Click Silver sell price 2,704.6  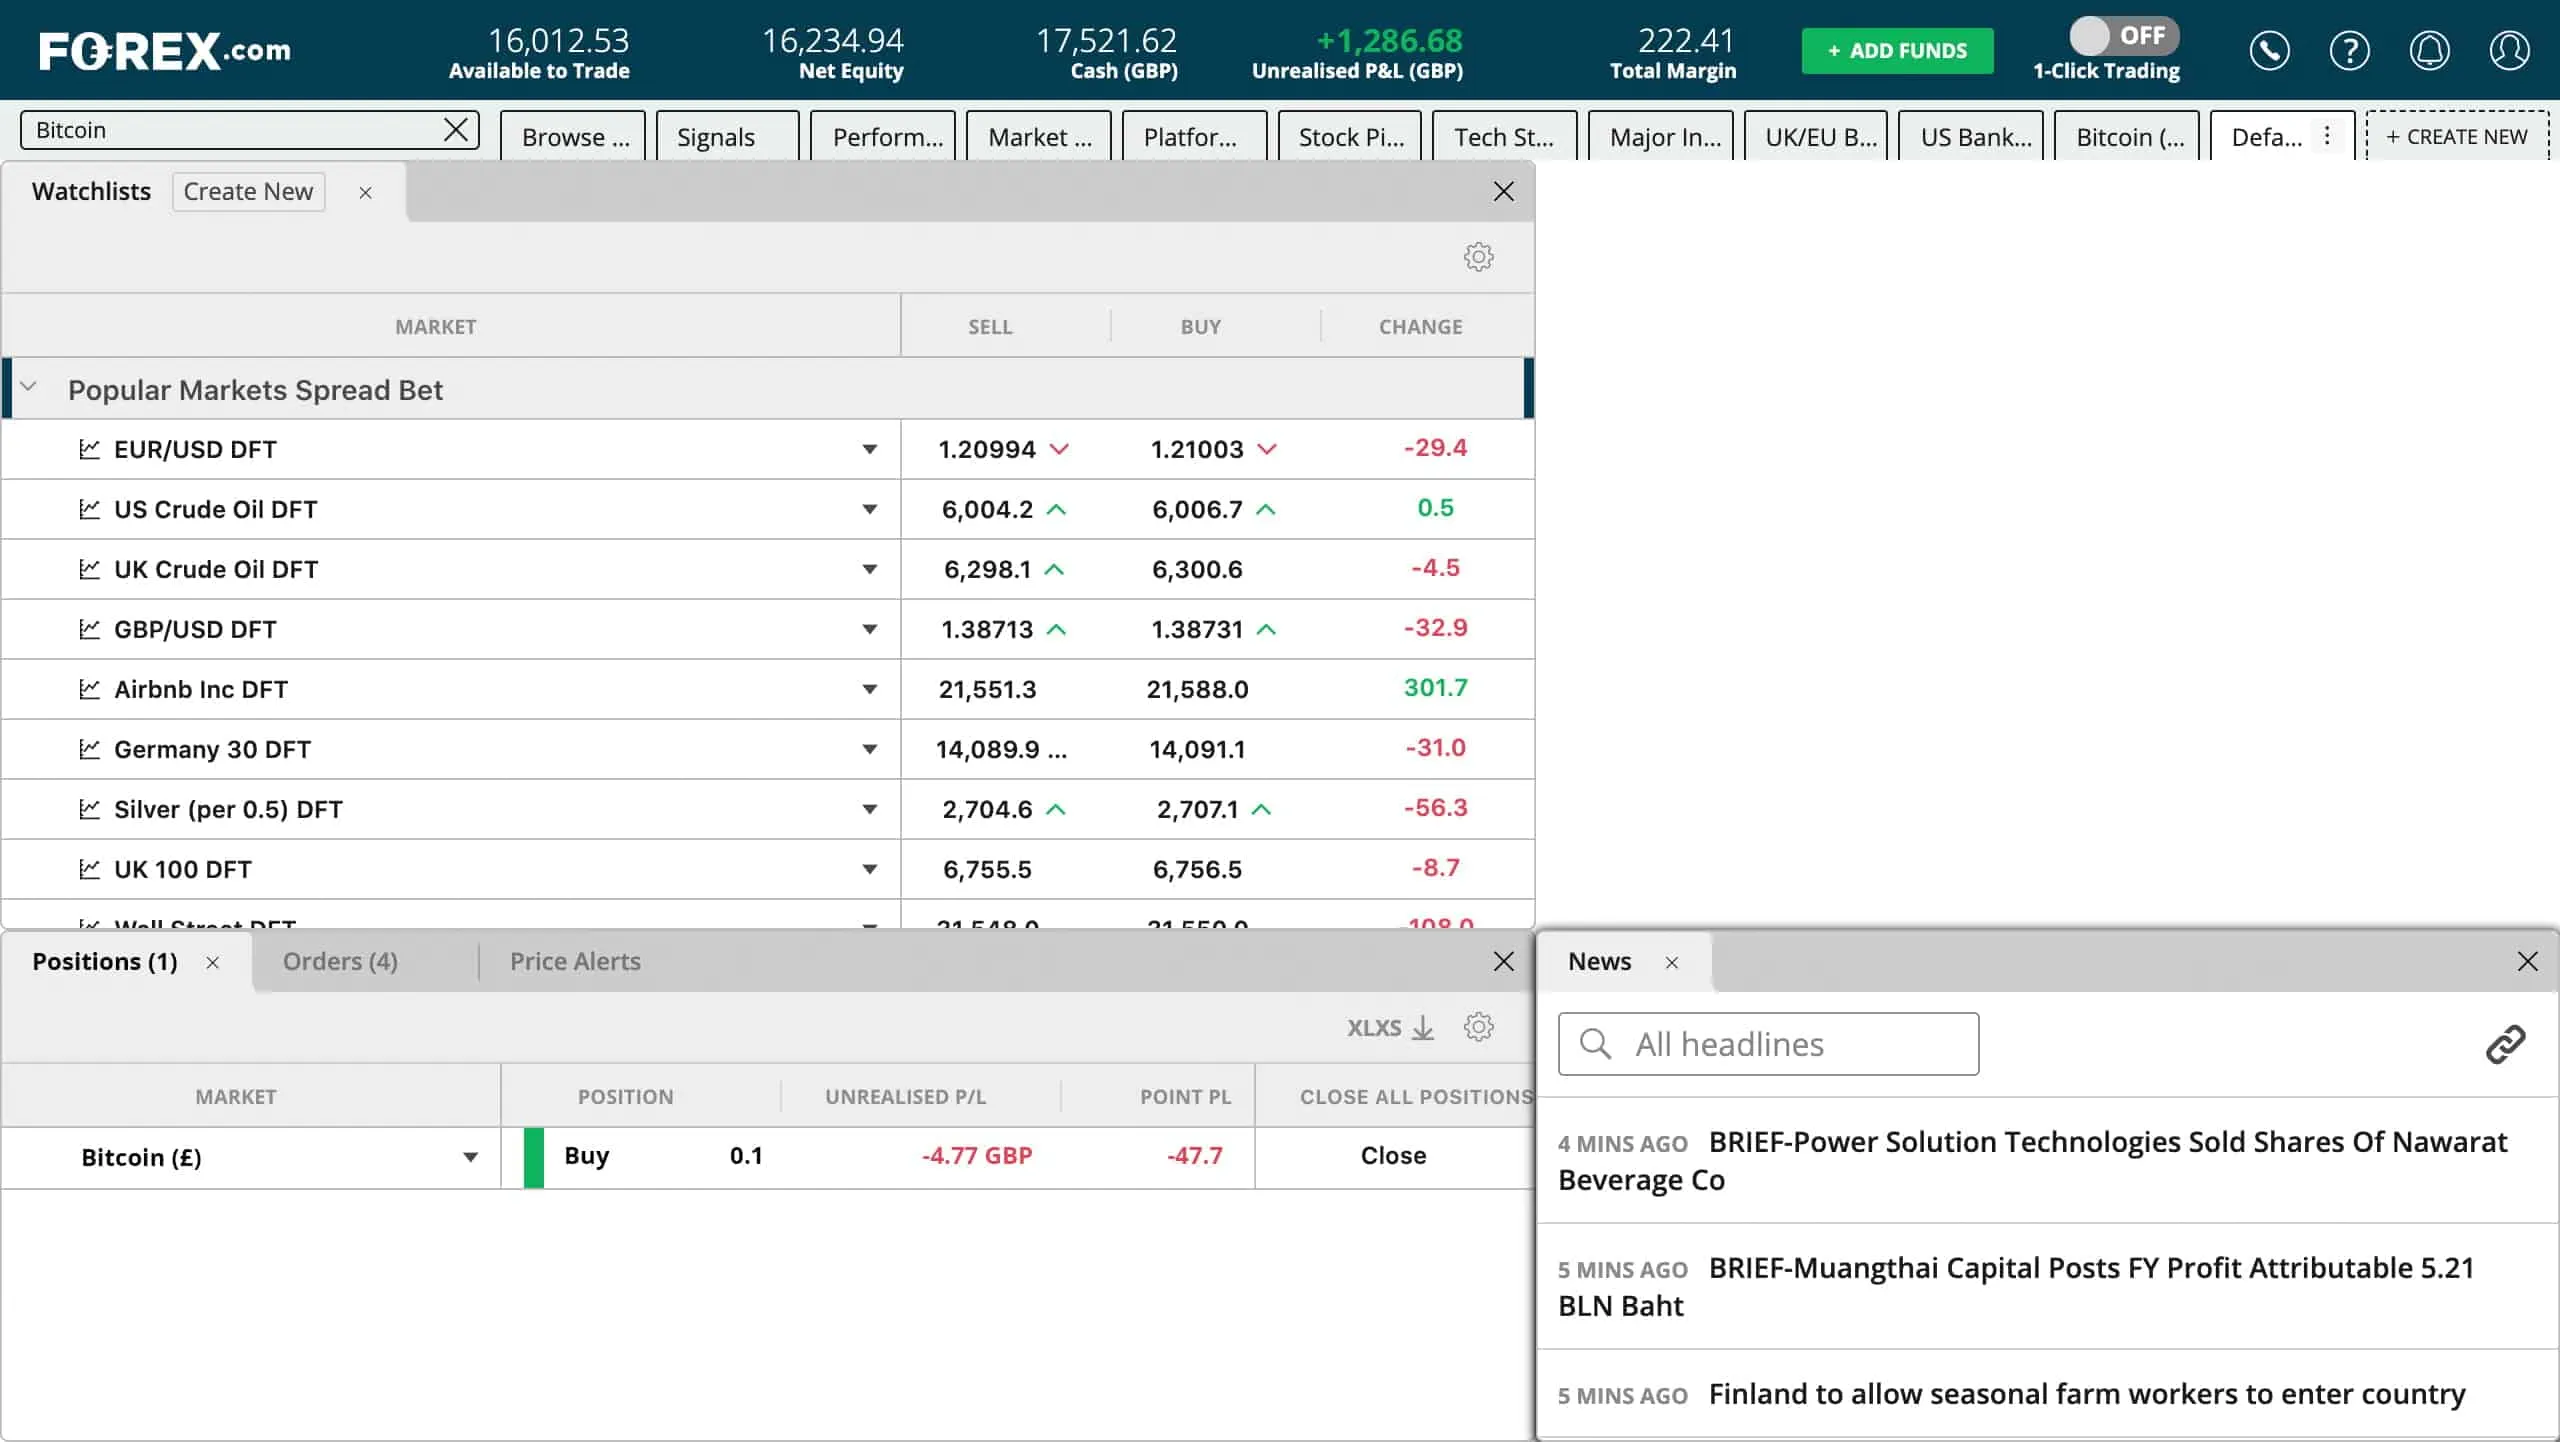(987, 809)
